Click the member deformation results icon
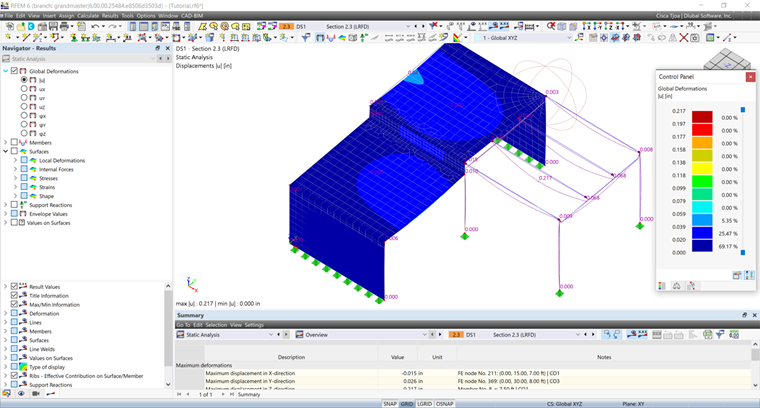 point(320,37)
